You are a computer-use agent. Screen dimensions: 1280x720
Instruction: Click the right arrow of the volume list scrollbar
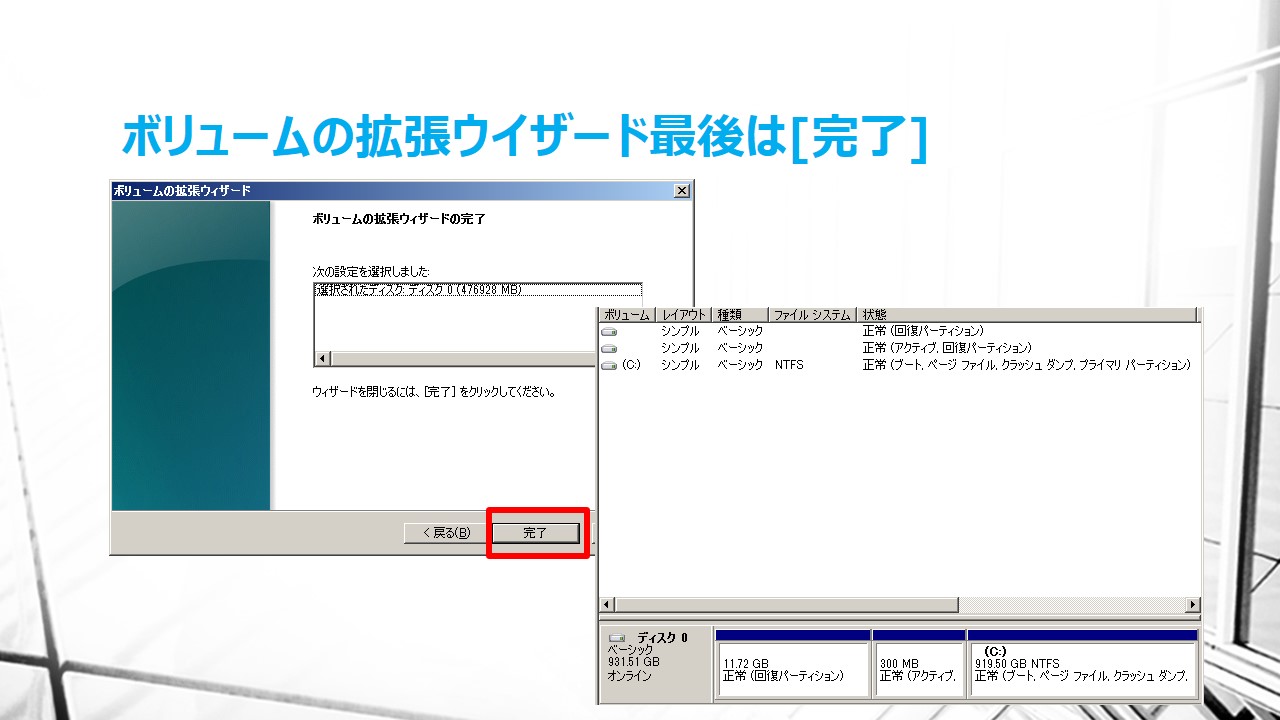(1191, 605)
